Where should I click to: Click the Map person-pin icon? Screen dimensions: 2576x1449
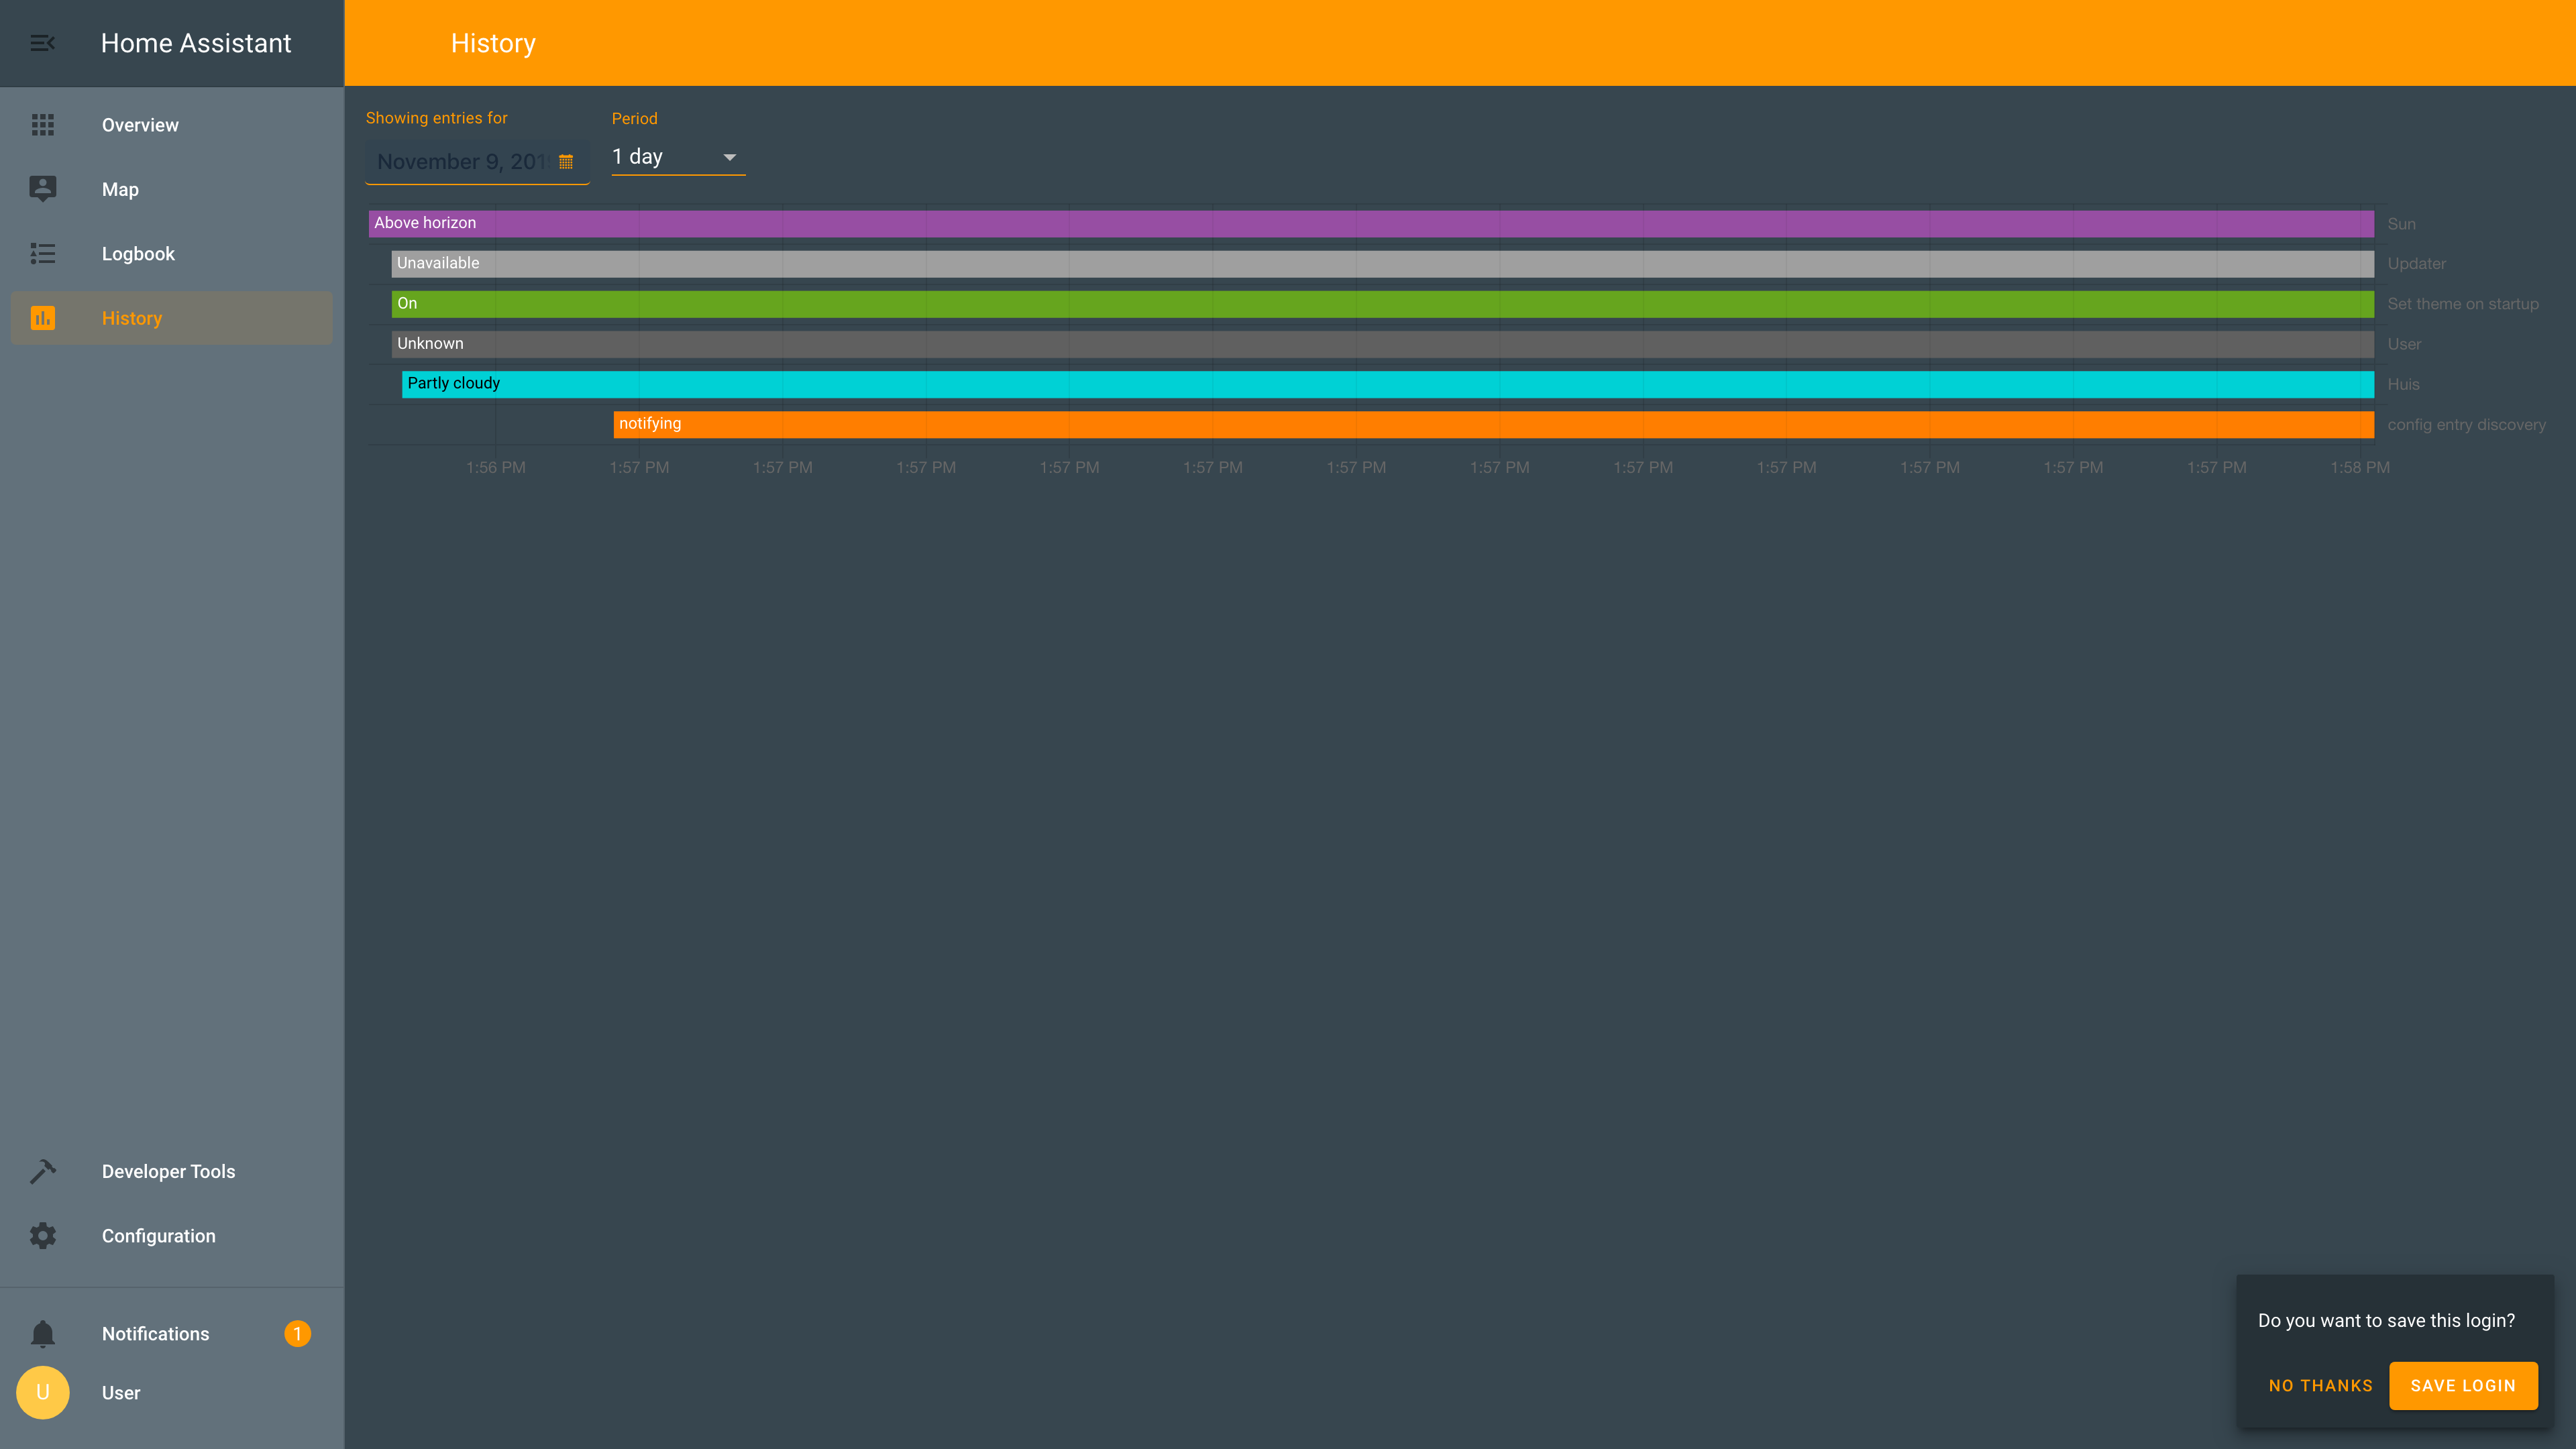42,189
